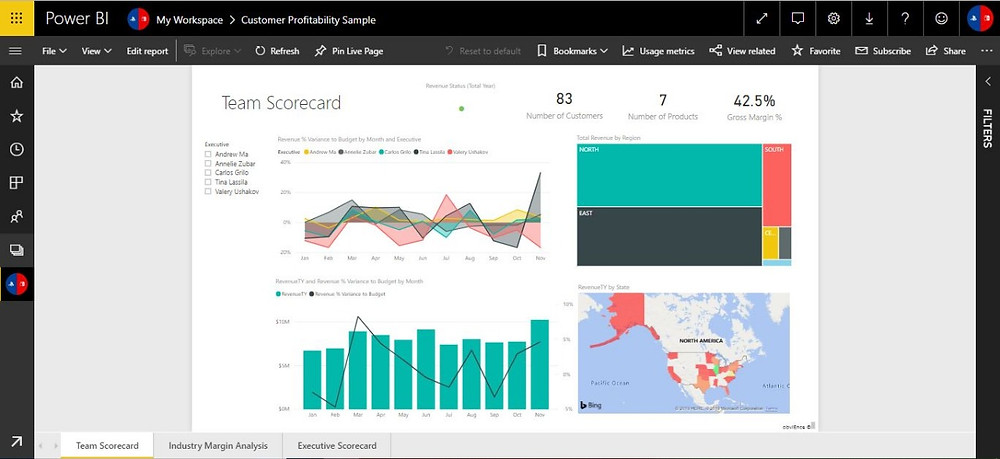
Task: Click RevenueTY teal legend marker
Action: click(x=278, y=294)
